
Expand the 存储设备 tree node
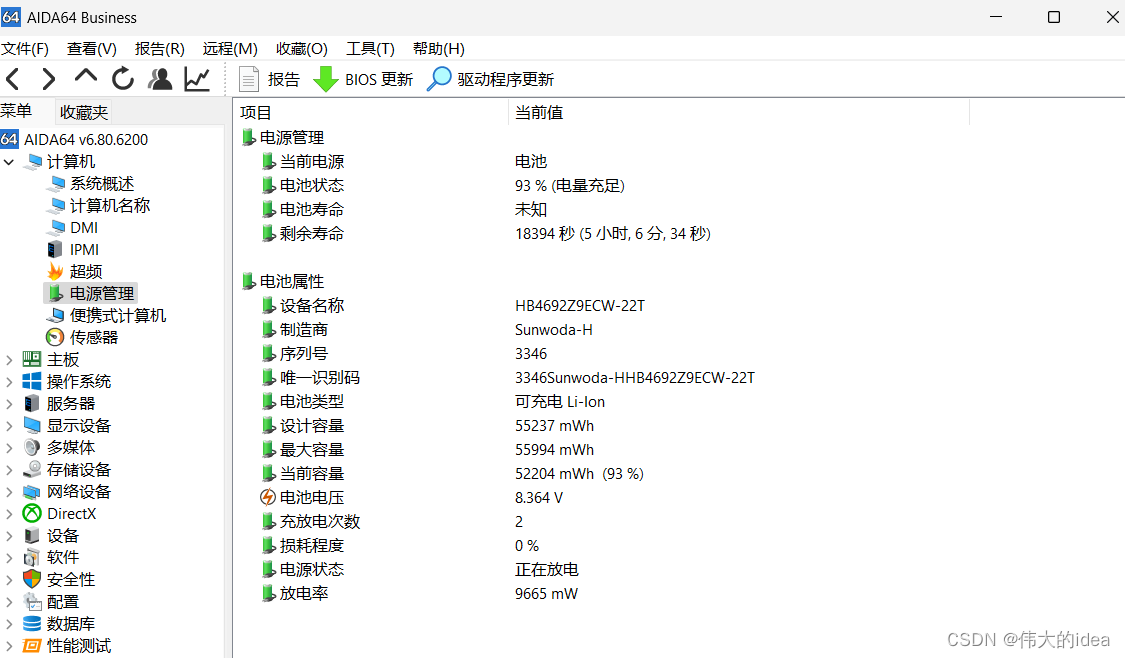(9, 470)
